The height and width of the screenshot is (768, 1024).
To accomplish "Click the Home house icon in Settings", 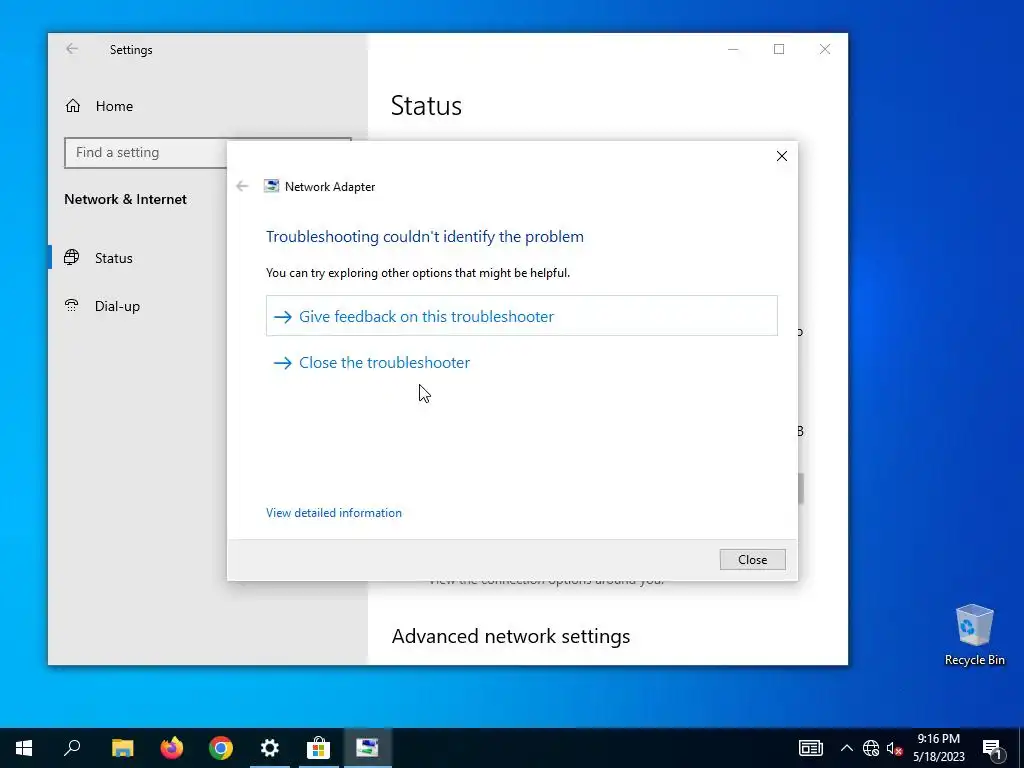I will point(73,106).
